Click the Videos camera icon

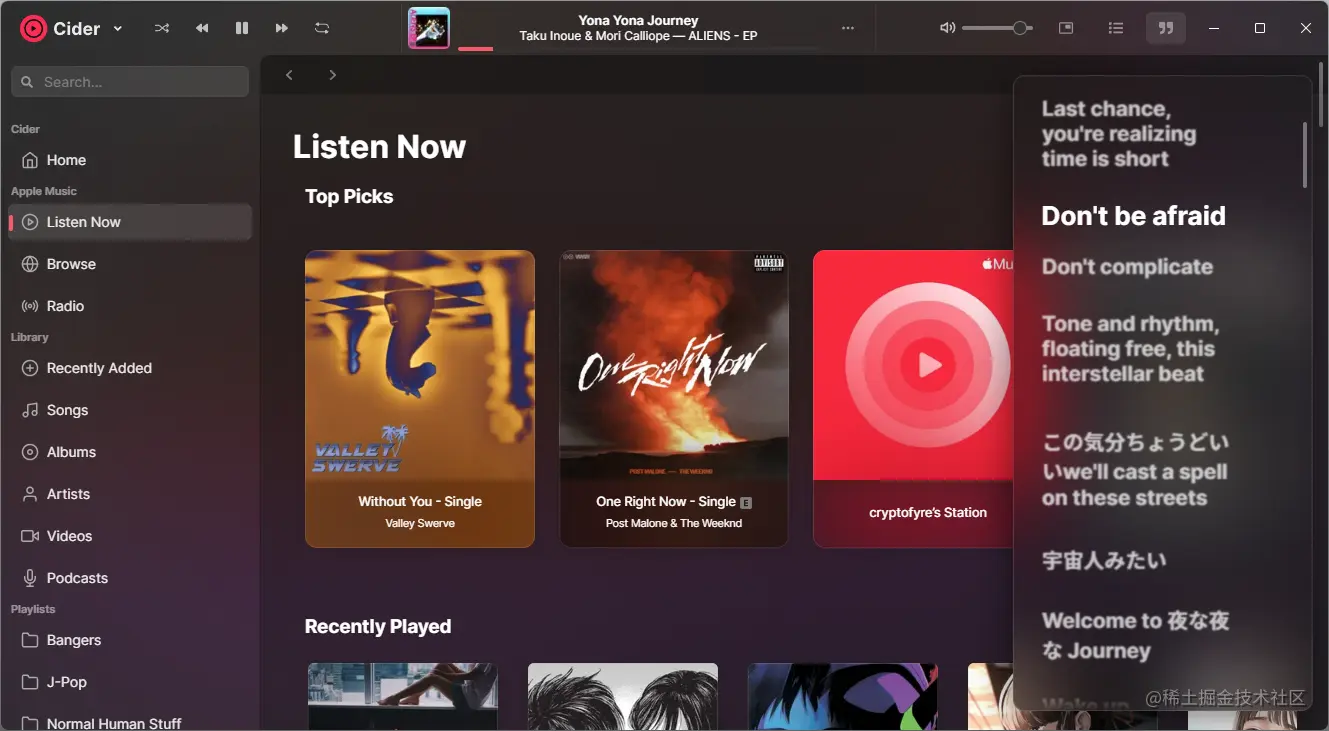pos(30,536)
